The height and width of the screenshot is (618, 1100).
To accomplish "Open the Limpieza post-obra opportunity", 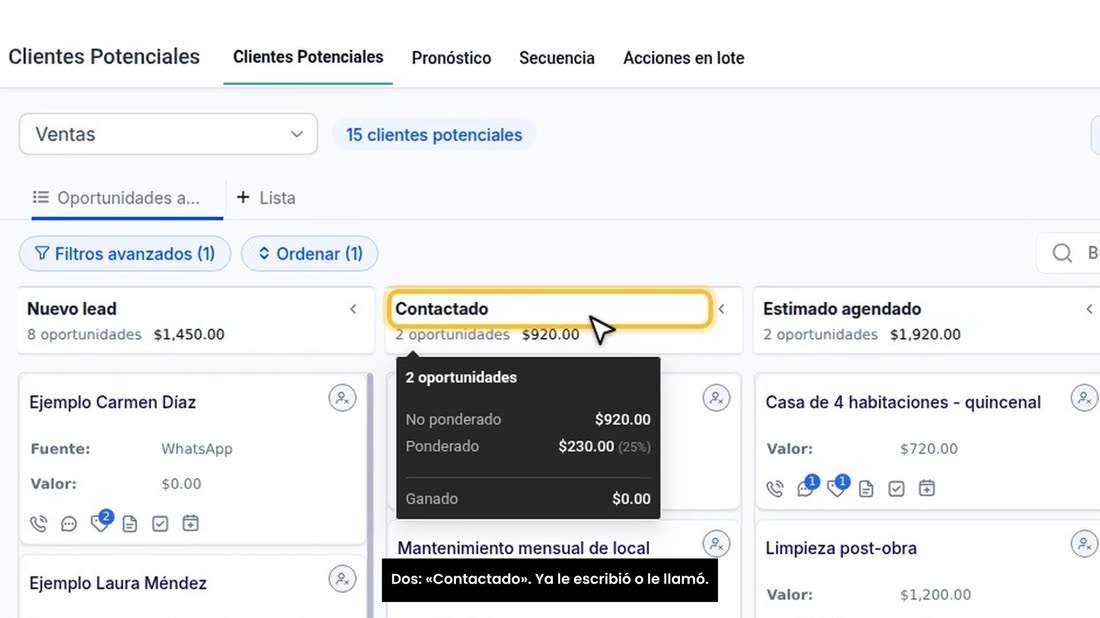I will [x=840, y=548].
